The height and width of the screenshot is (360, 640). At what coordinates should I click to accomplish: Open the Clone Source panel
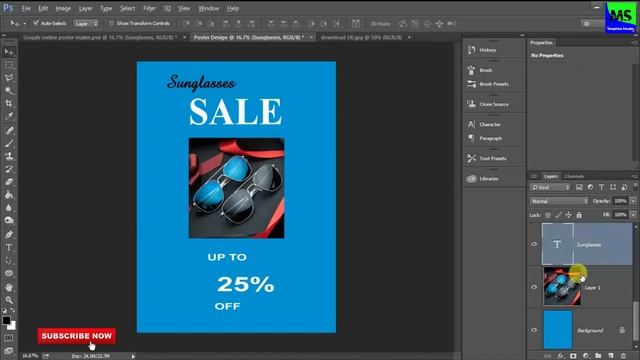tap(493, 104)
